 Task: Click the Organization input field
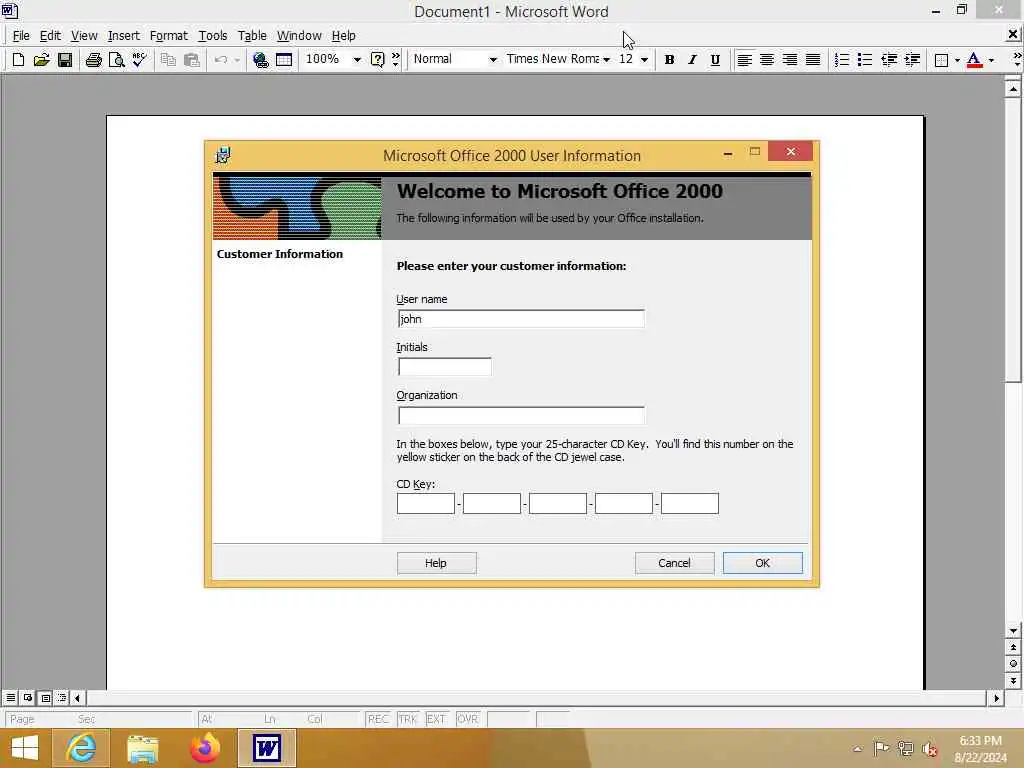click(520, 415)
